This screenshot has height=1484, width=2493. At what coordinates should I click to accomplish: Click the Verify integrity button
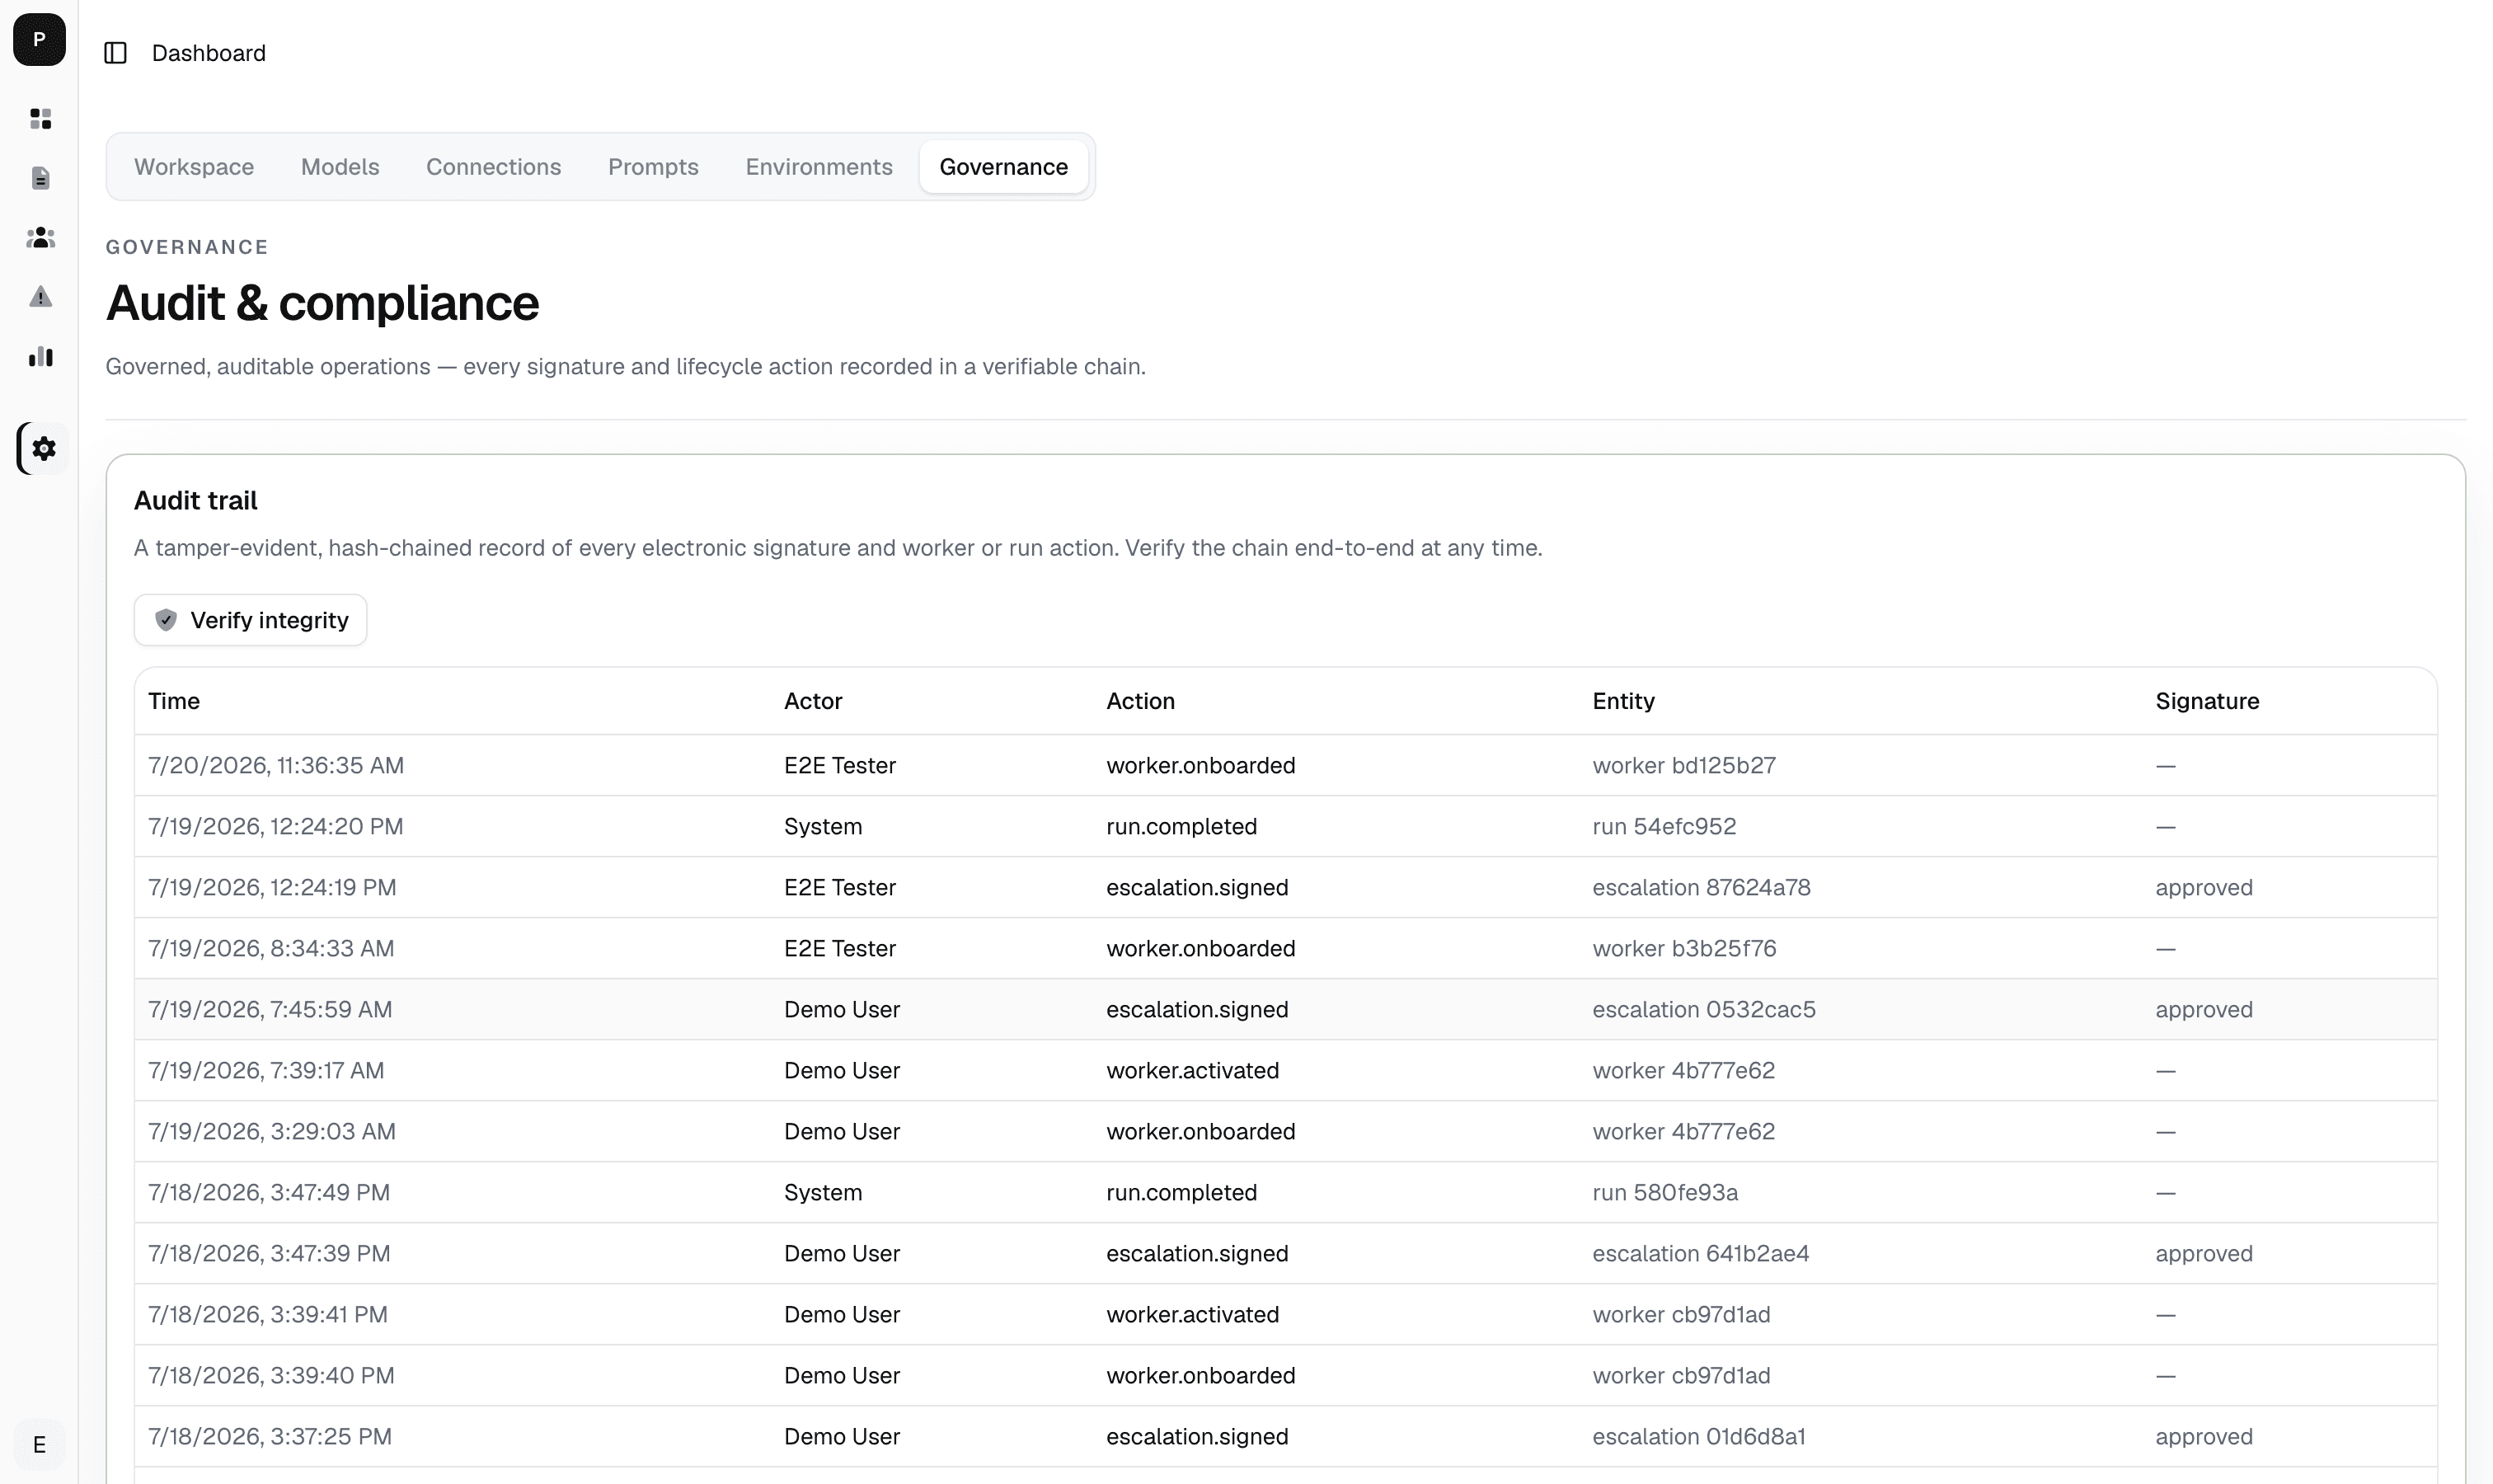pos(251,620)
